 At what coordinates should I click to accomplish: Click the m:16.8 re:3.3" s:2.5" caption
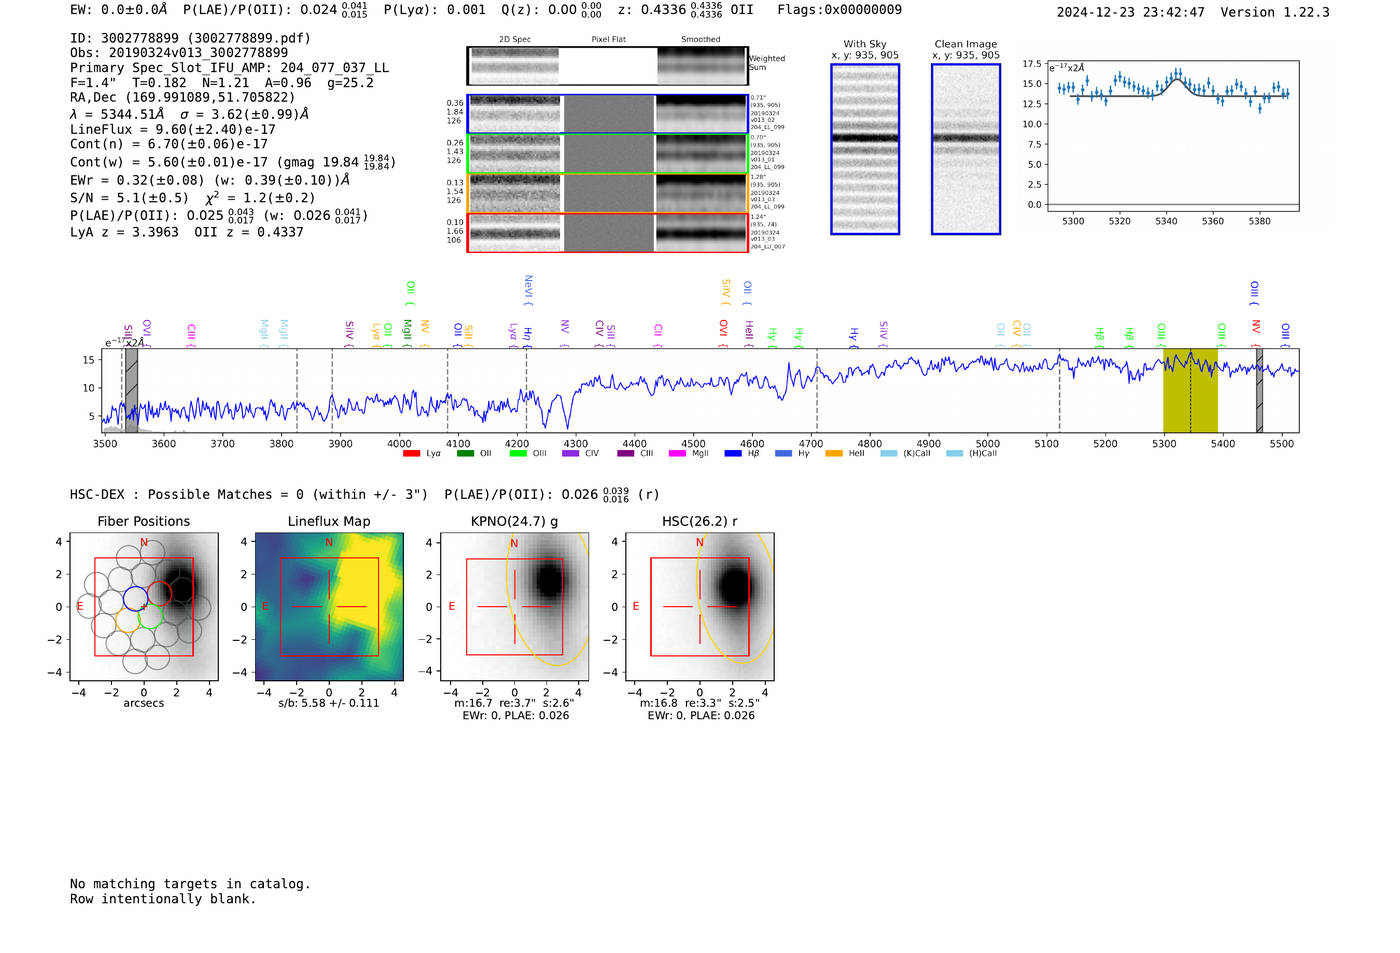[x=700, y=703]
